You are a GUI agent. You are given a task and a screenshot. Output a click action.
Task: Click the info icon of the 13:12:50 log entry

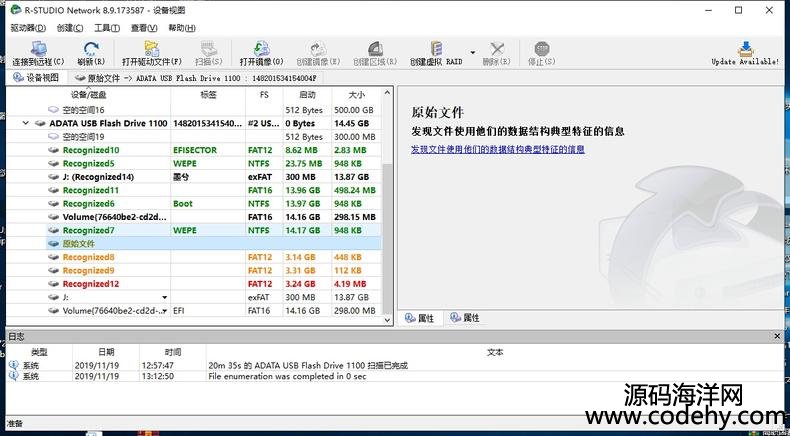(x=14, y=377)
